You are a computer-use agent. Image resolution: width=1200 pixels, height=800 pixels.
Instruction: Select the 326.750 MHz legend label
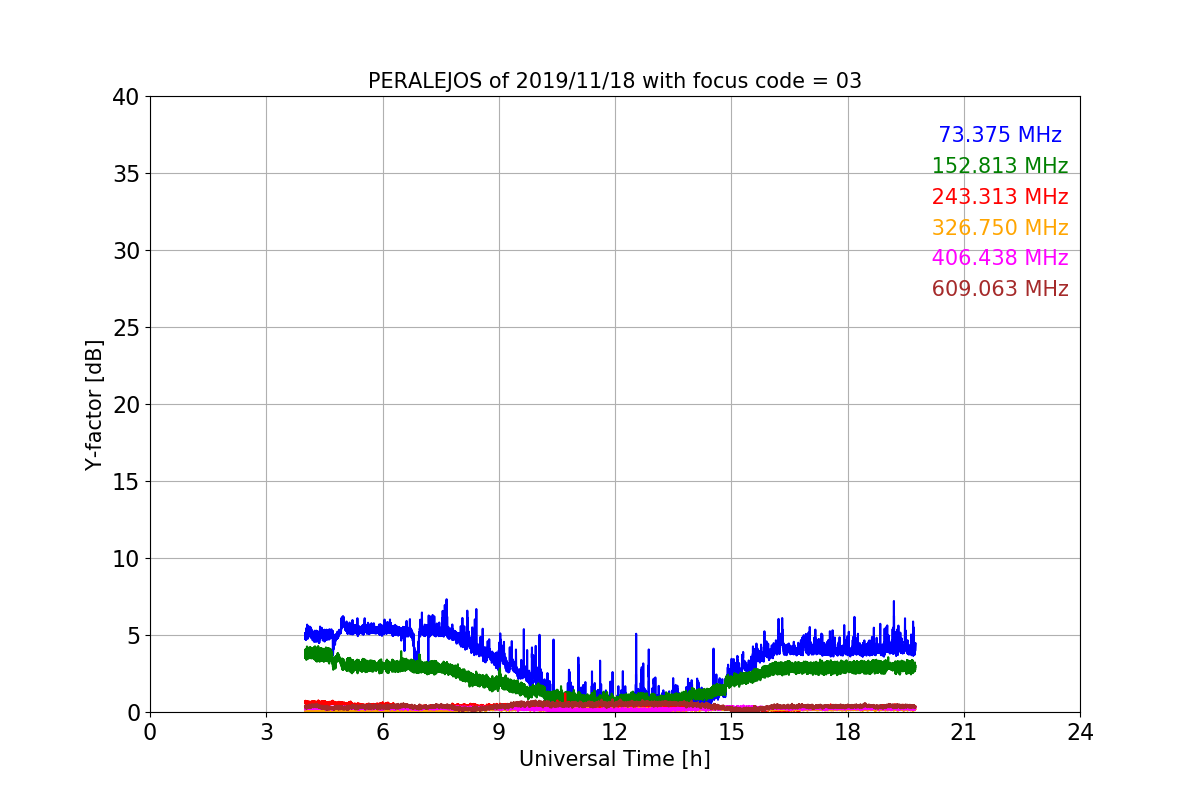[1000, 228]
